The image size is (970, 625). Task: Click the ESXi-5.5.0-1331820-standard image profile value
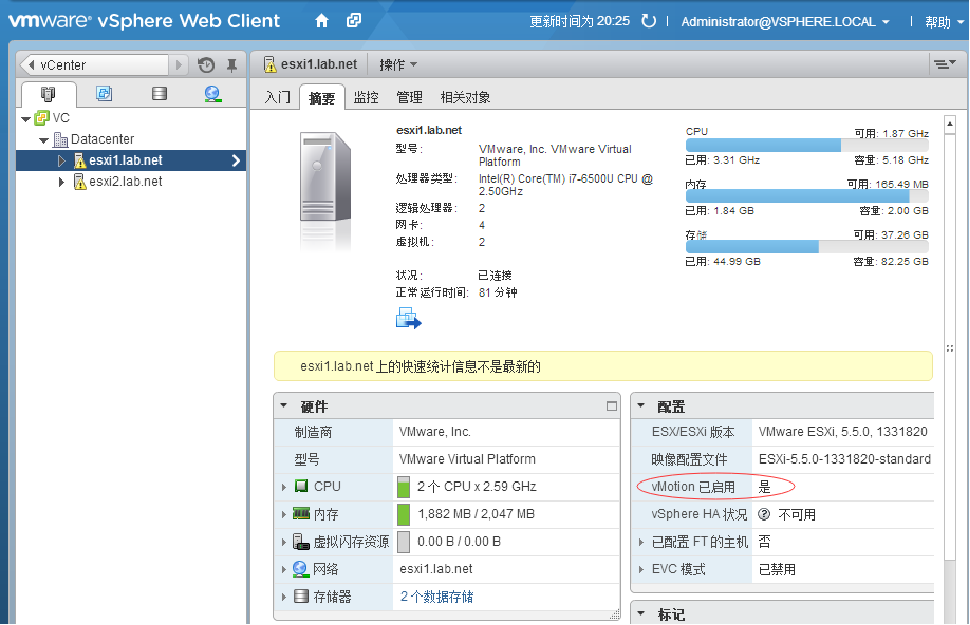[845, 459]
